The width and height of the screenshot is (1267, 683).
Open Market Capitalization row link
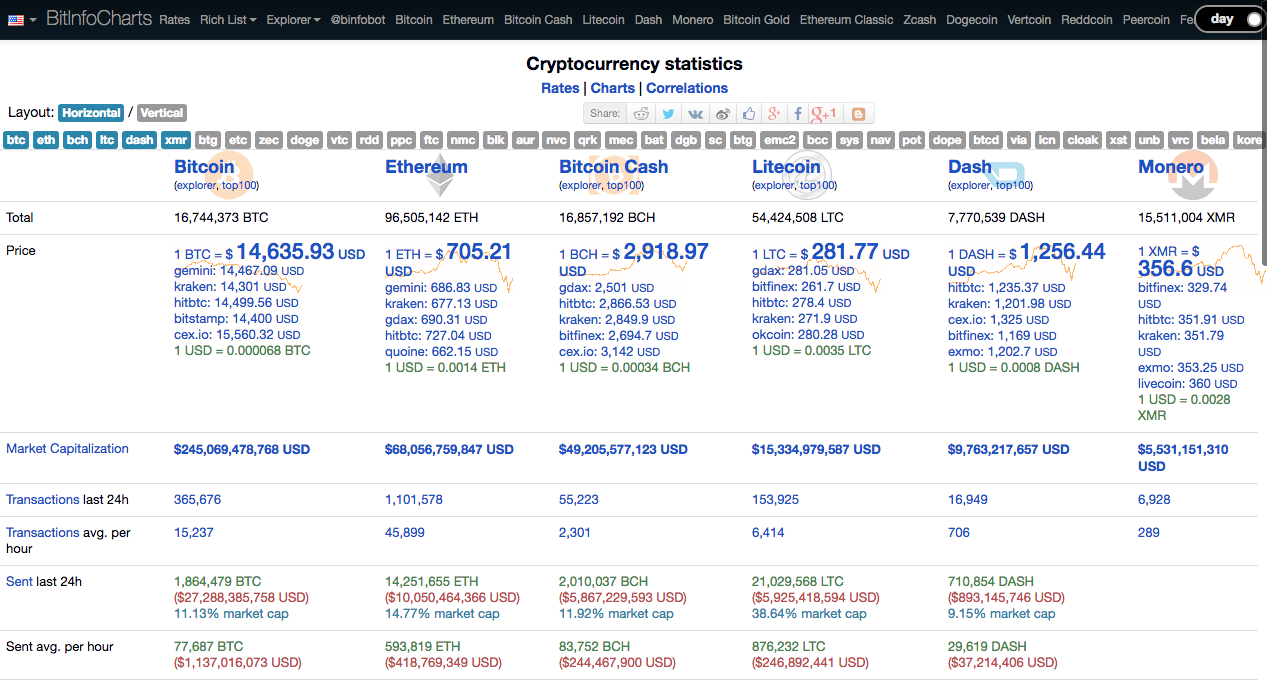[x=67, y=449]
